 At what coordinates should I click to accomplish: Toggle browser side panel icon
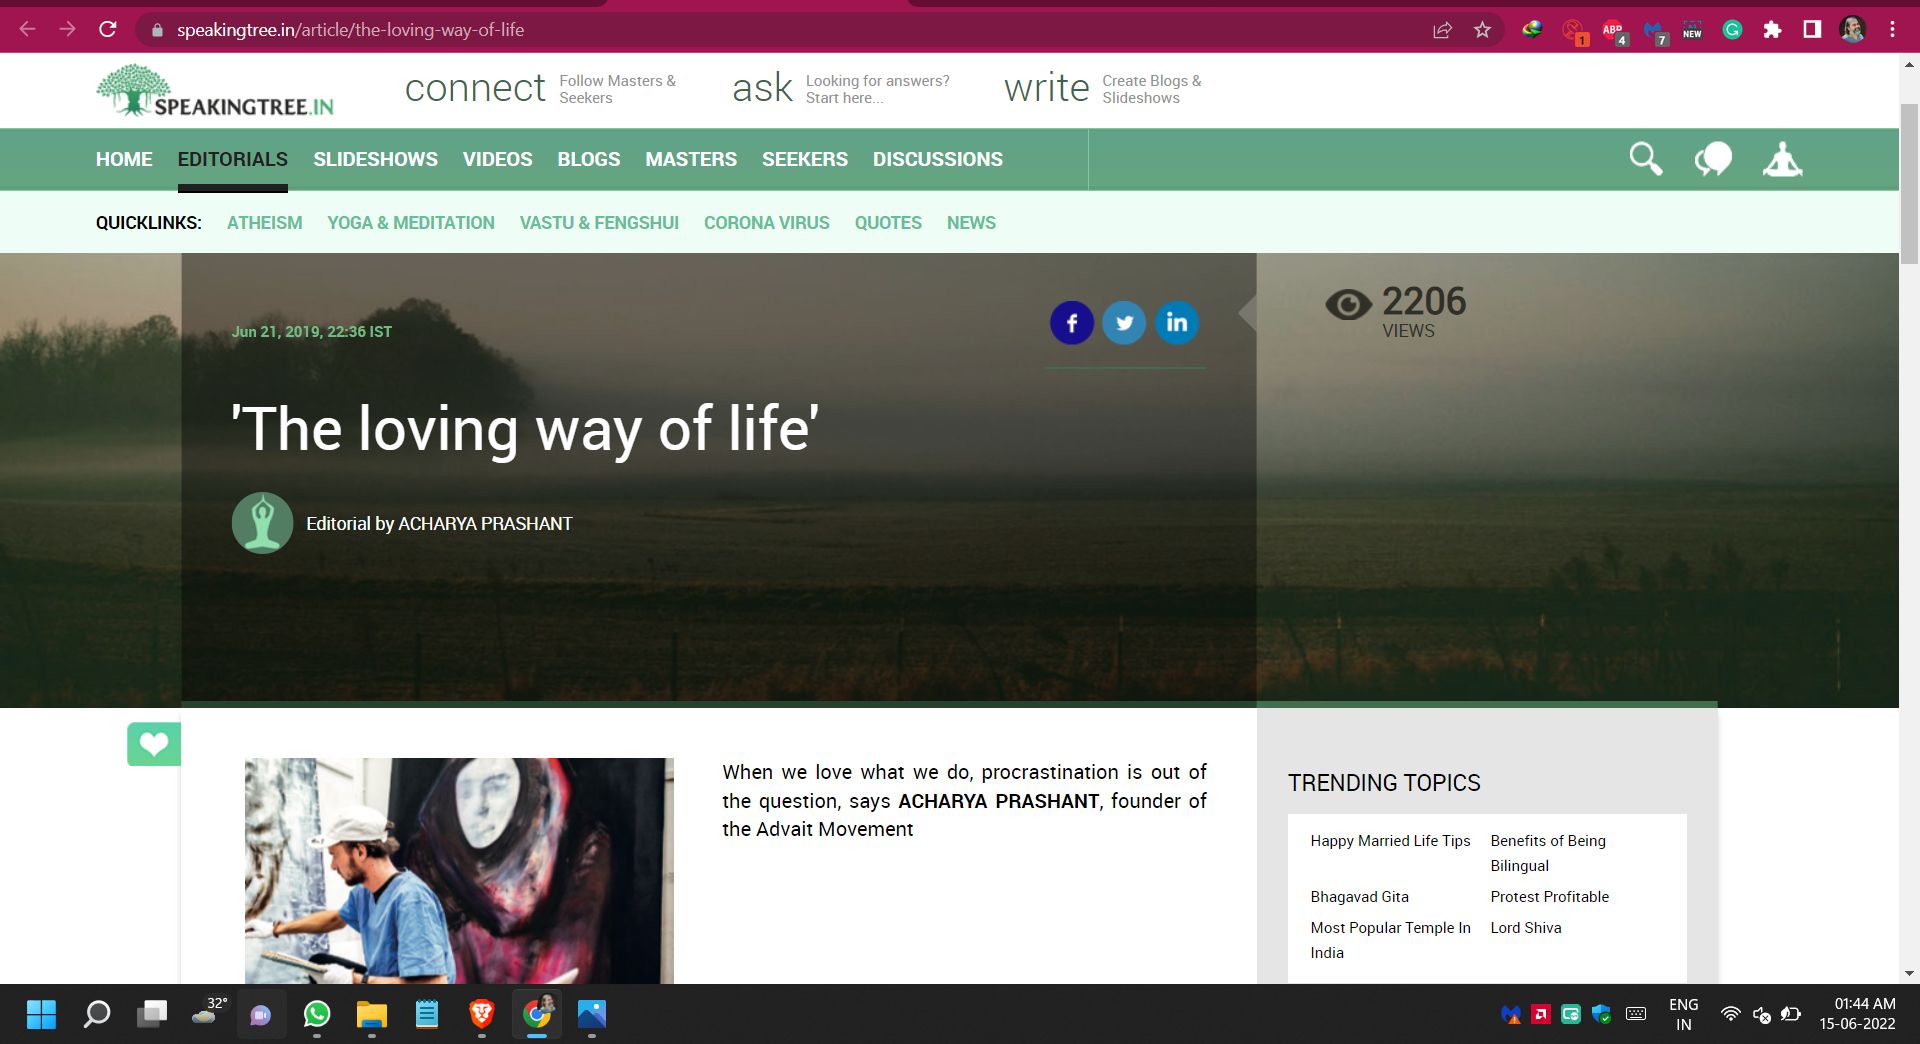(1812, 30)
